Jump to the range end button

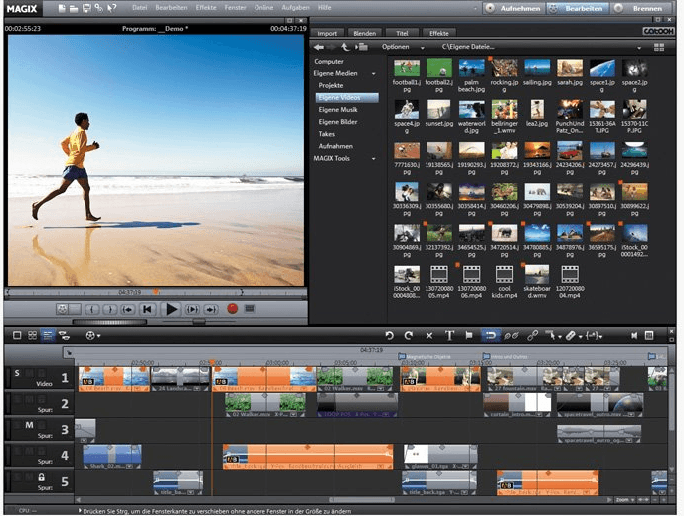point(211,309)
